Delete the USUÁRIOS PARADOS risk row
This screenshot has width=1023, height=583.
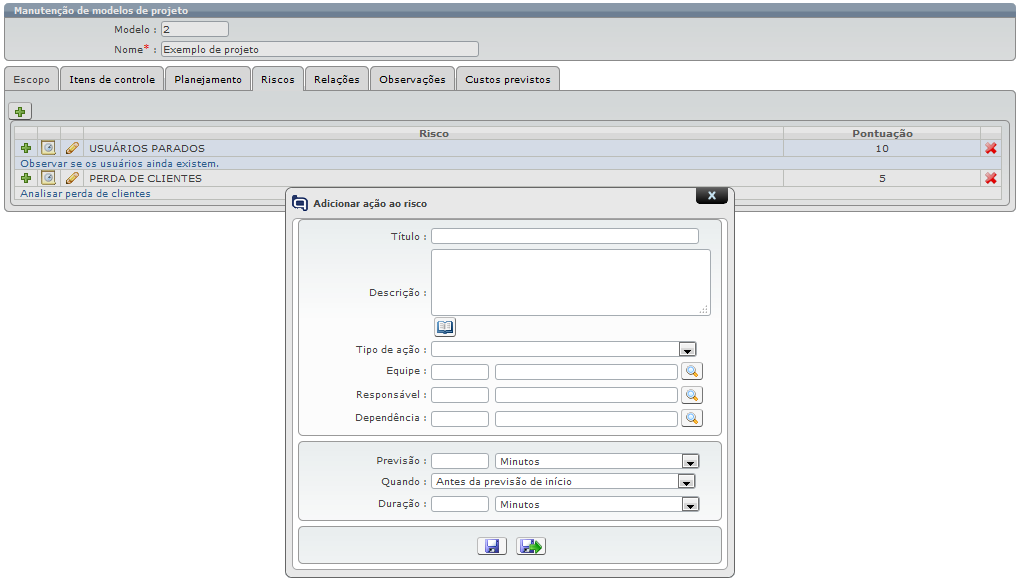point(990,148)
